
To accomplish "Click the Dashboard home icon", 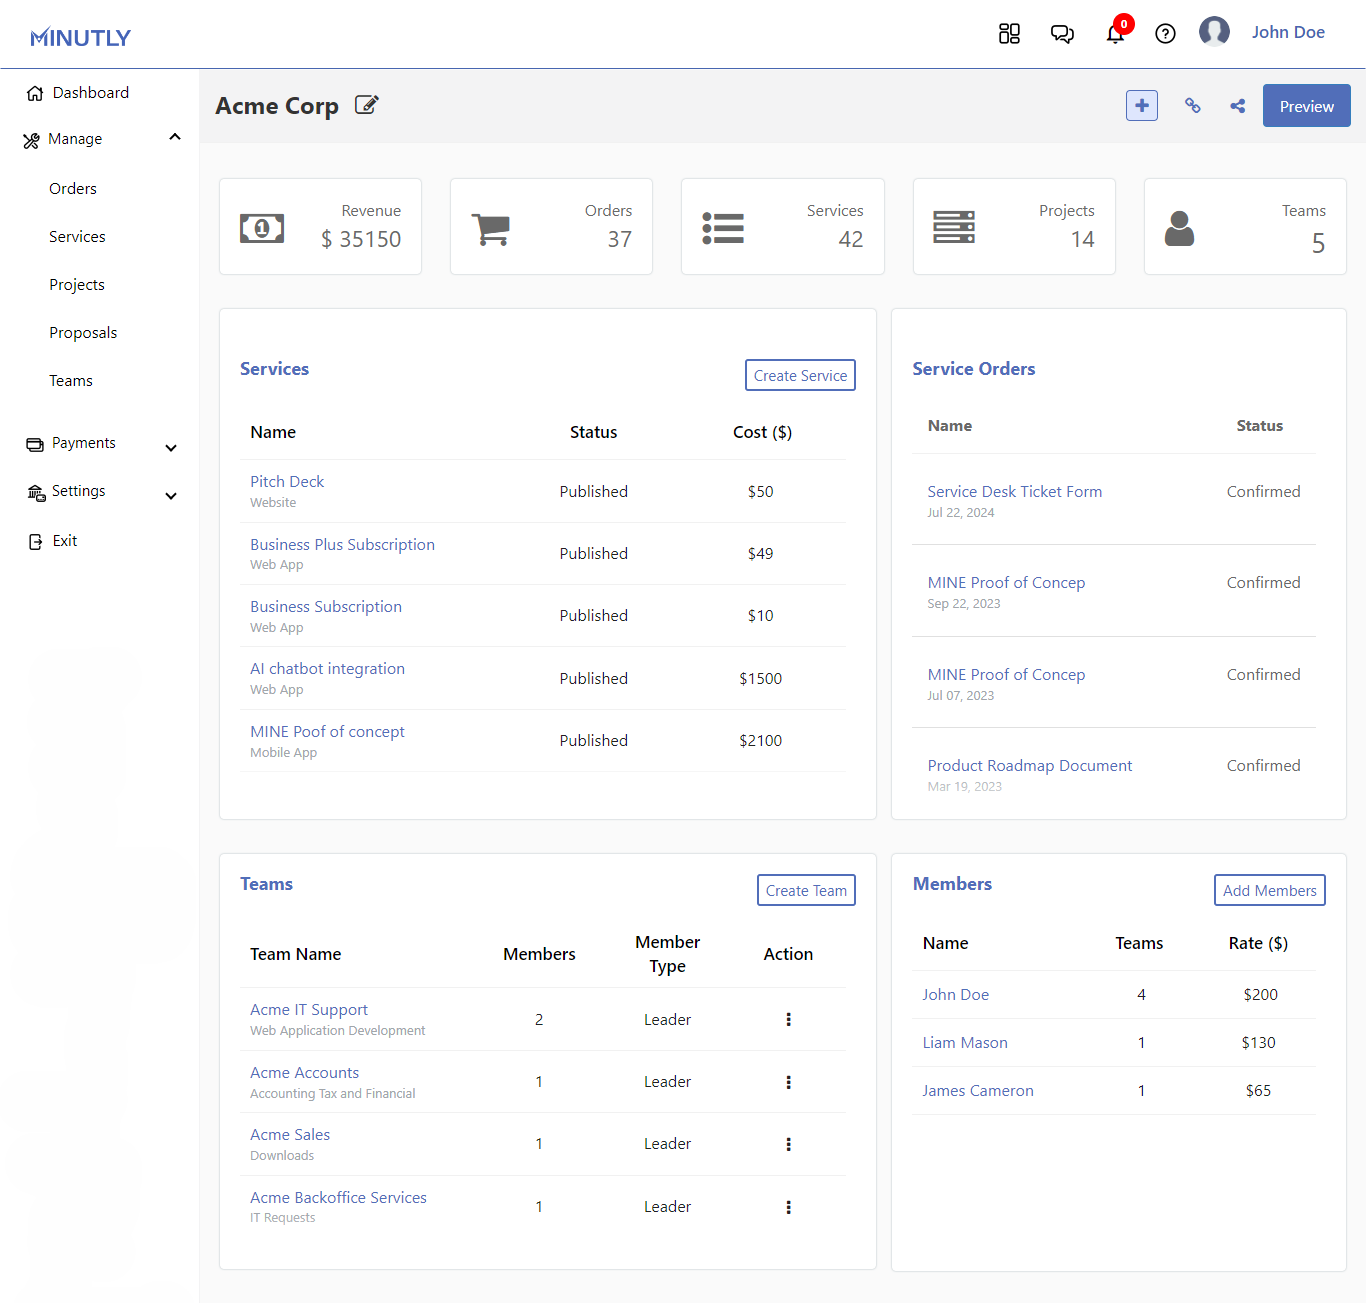I will point(35,93).
